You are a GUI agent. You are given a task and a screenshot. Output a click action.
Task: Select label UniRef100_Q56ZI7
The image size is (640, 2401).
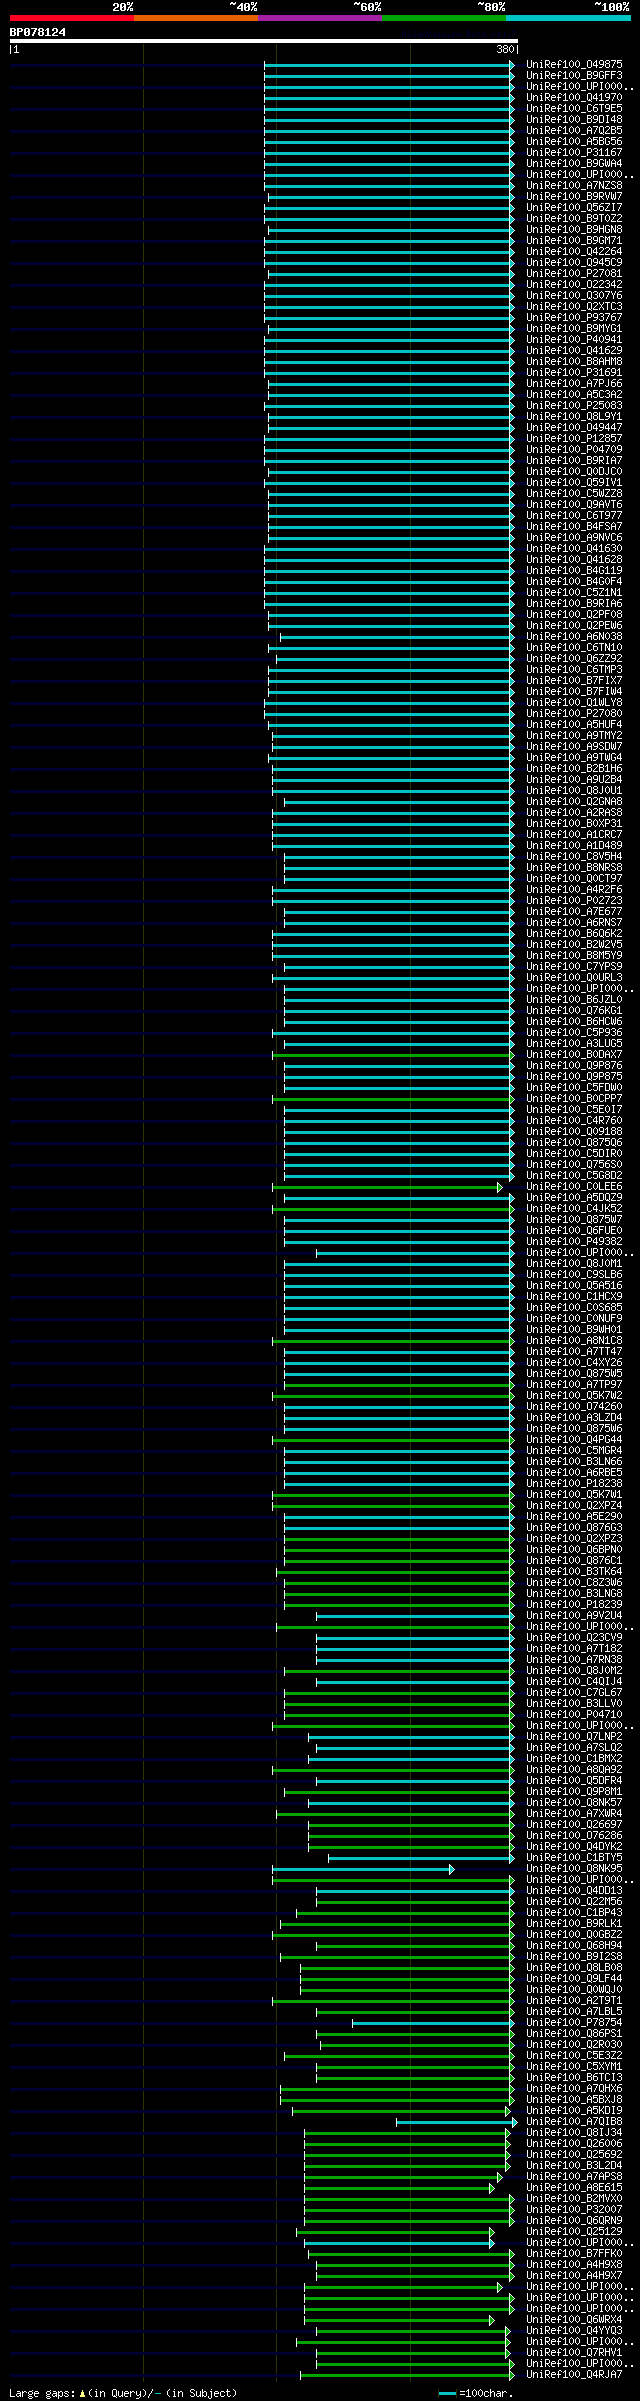[x=574, y=207]
